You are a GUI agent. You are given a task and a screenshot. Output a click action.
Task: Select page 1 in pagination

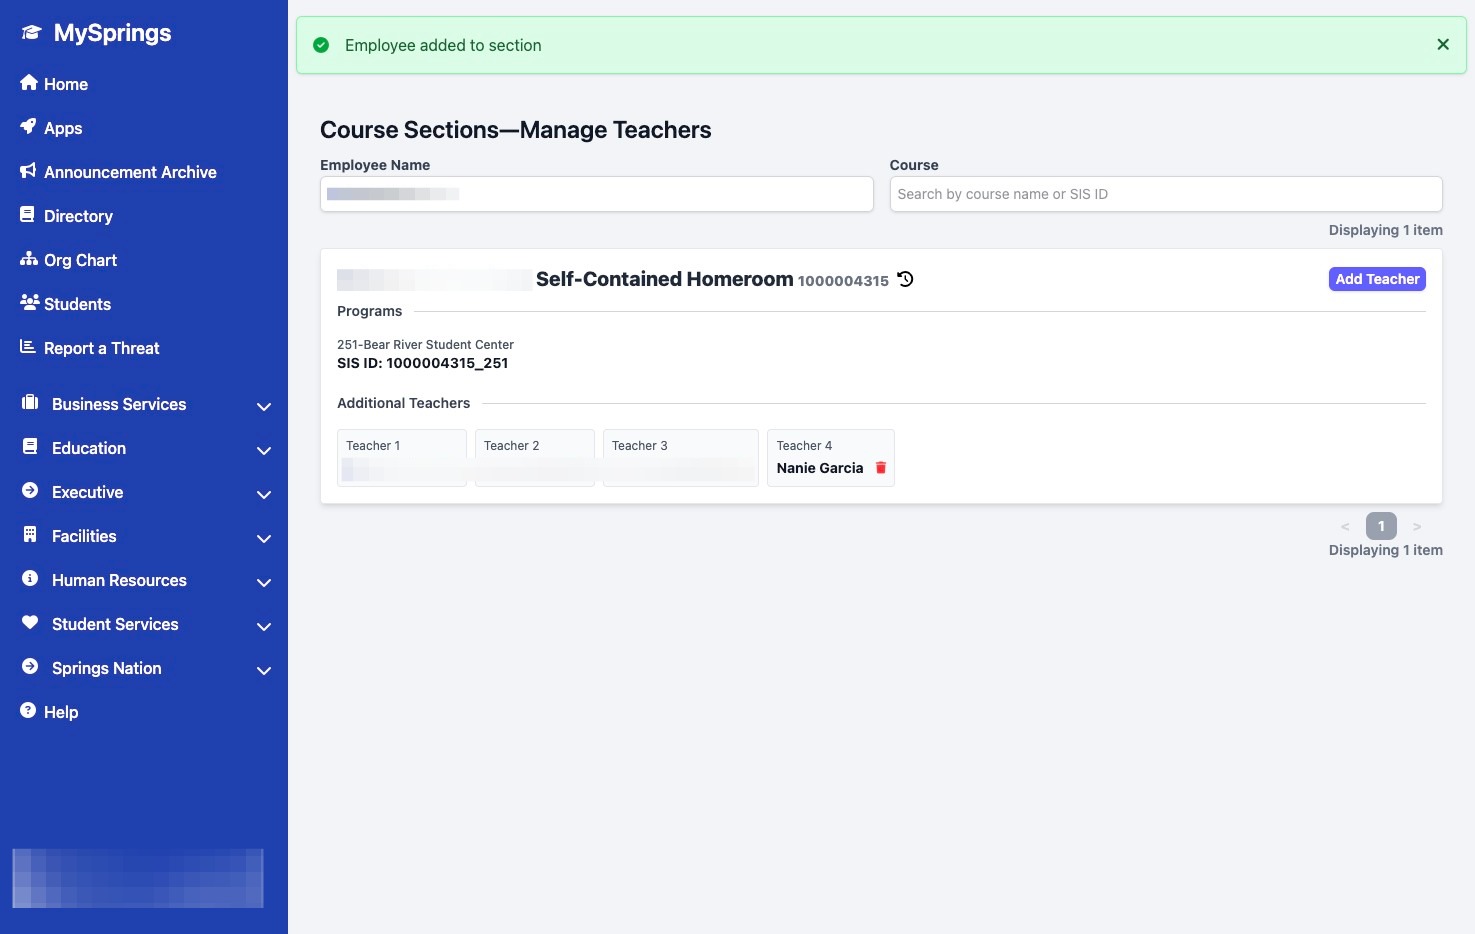1380,526
